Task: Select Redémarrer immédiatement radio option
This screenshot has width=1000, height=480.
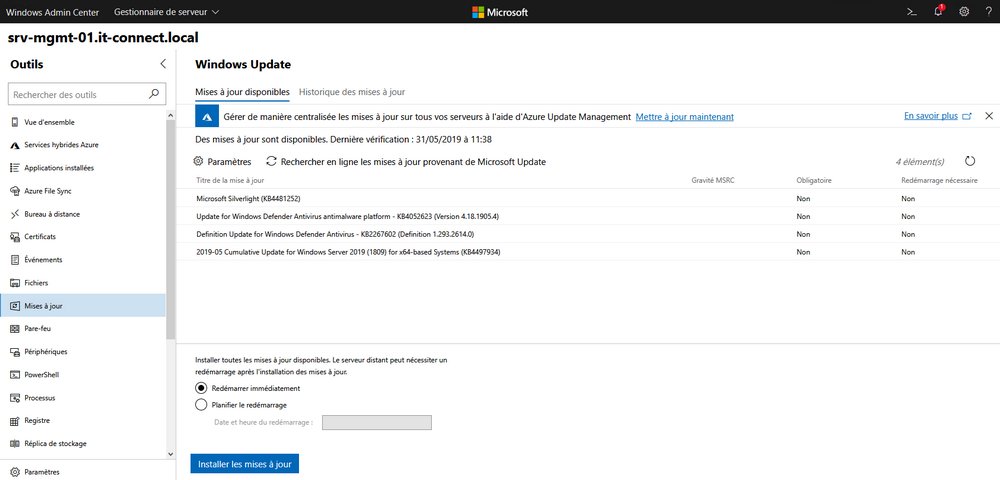Action: point(202,388)
